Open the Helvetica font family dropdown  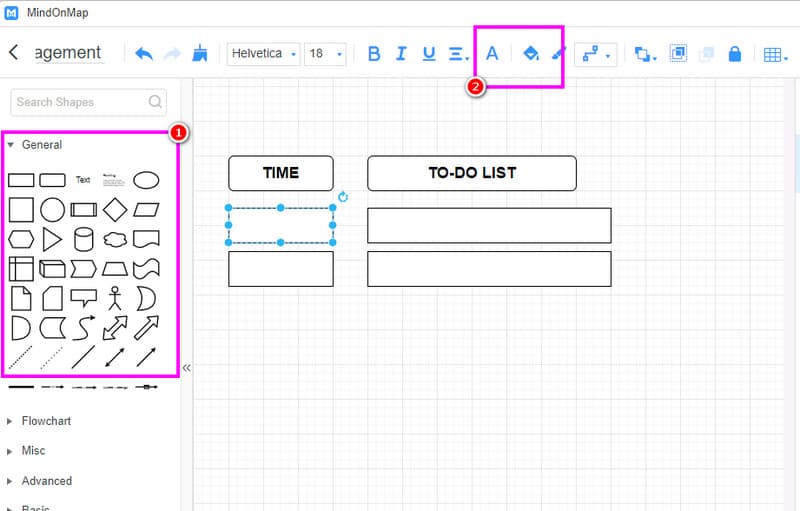pyautogui.click(x=264, y=54)
